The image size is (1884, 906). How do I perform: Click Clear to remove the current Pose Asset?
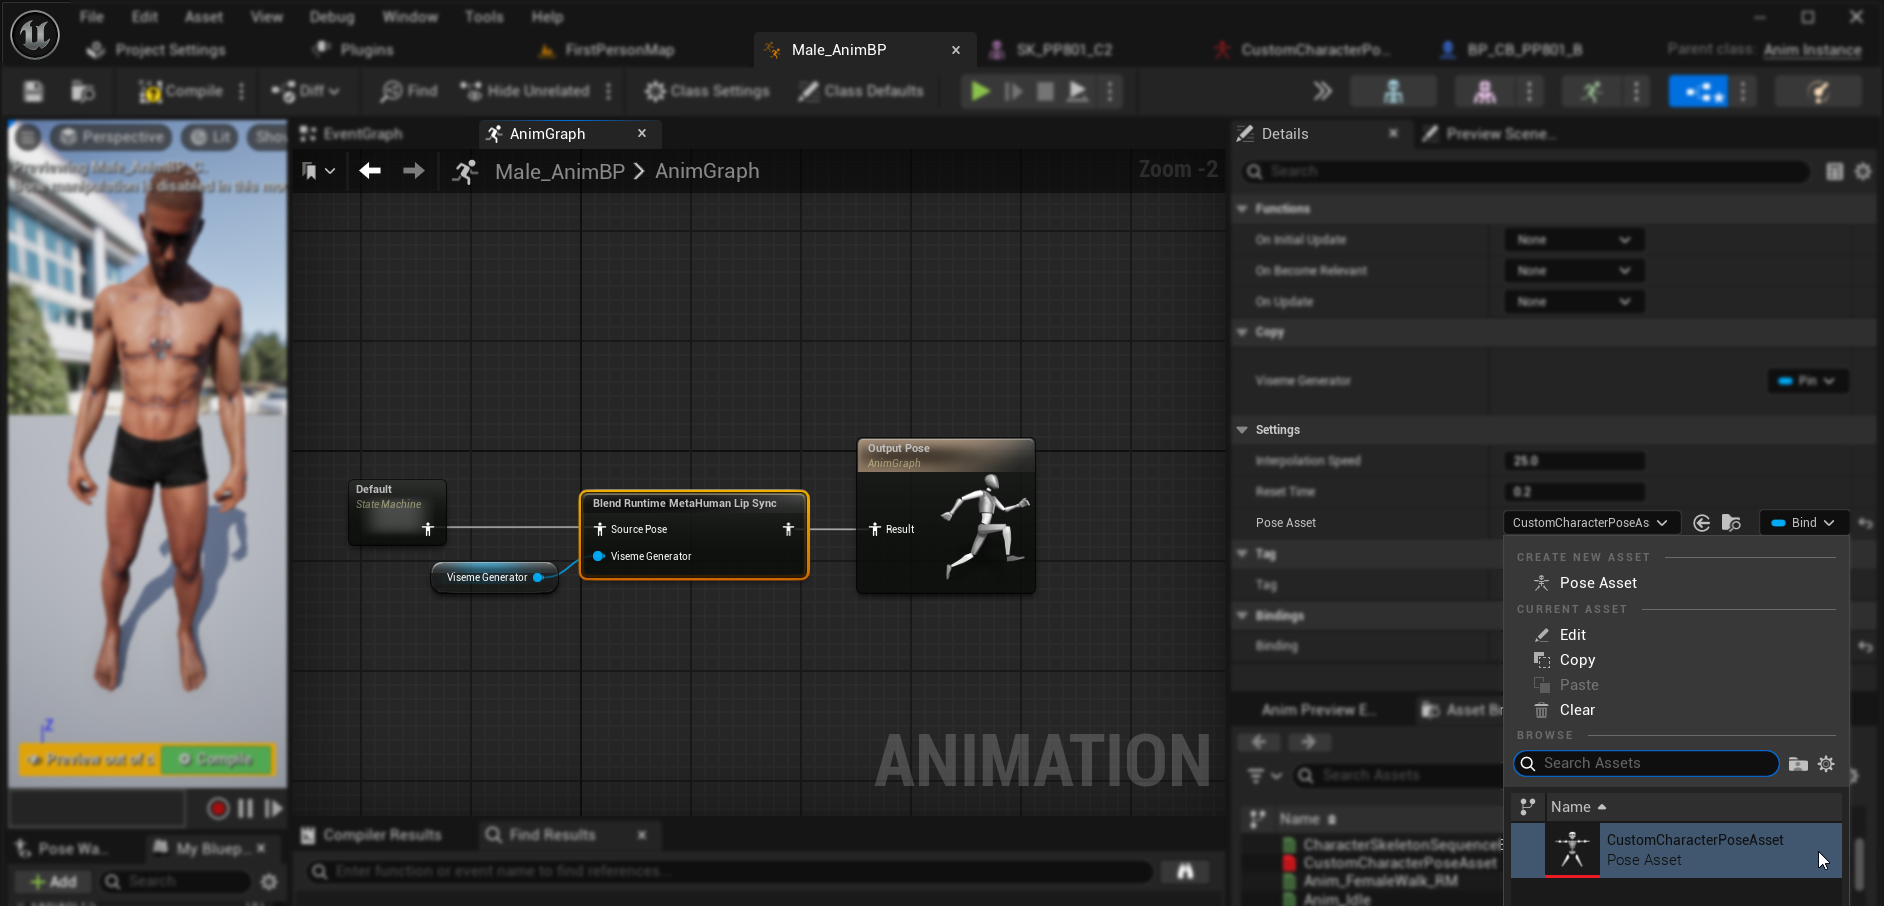click(x=1576, y=710)
